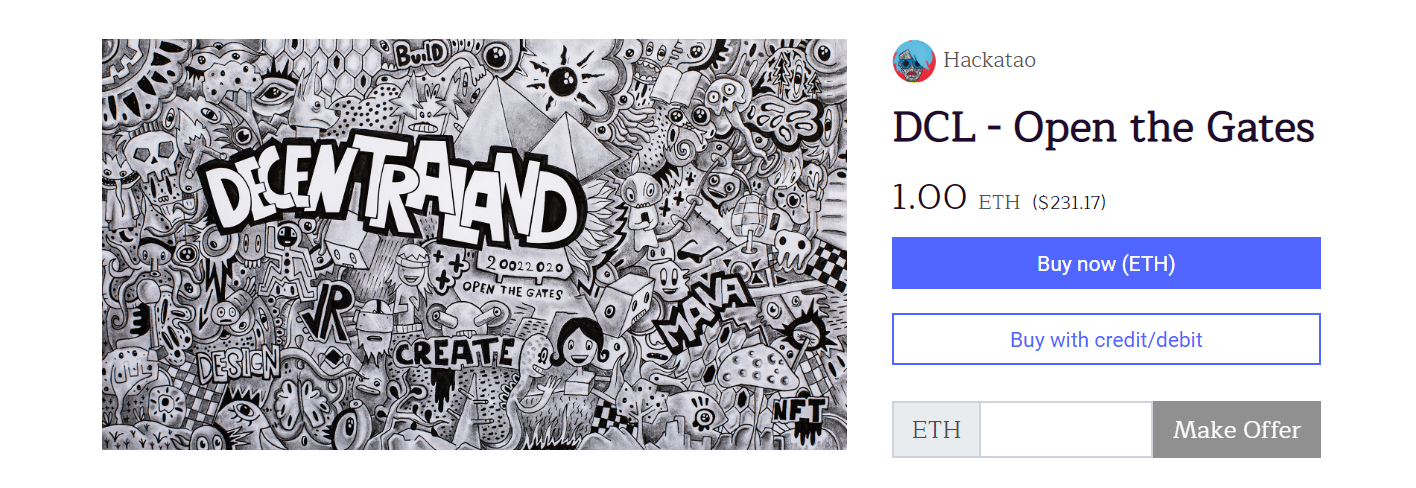Click the DCL - Open the Gates title
This screenshot has height=488, width=1416.
(x=1103, y=127)
